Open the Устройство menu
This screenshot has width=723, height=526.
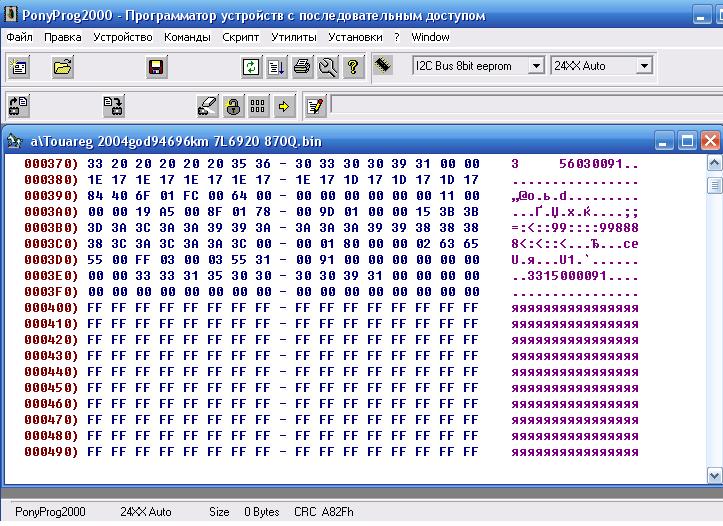[123, 37]
